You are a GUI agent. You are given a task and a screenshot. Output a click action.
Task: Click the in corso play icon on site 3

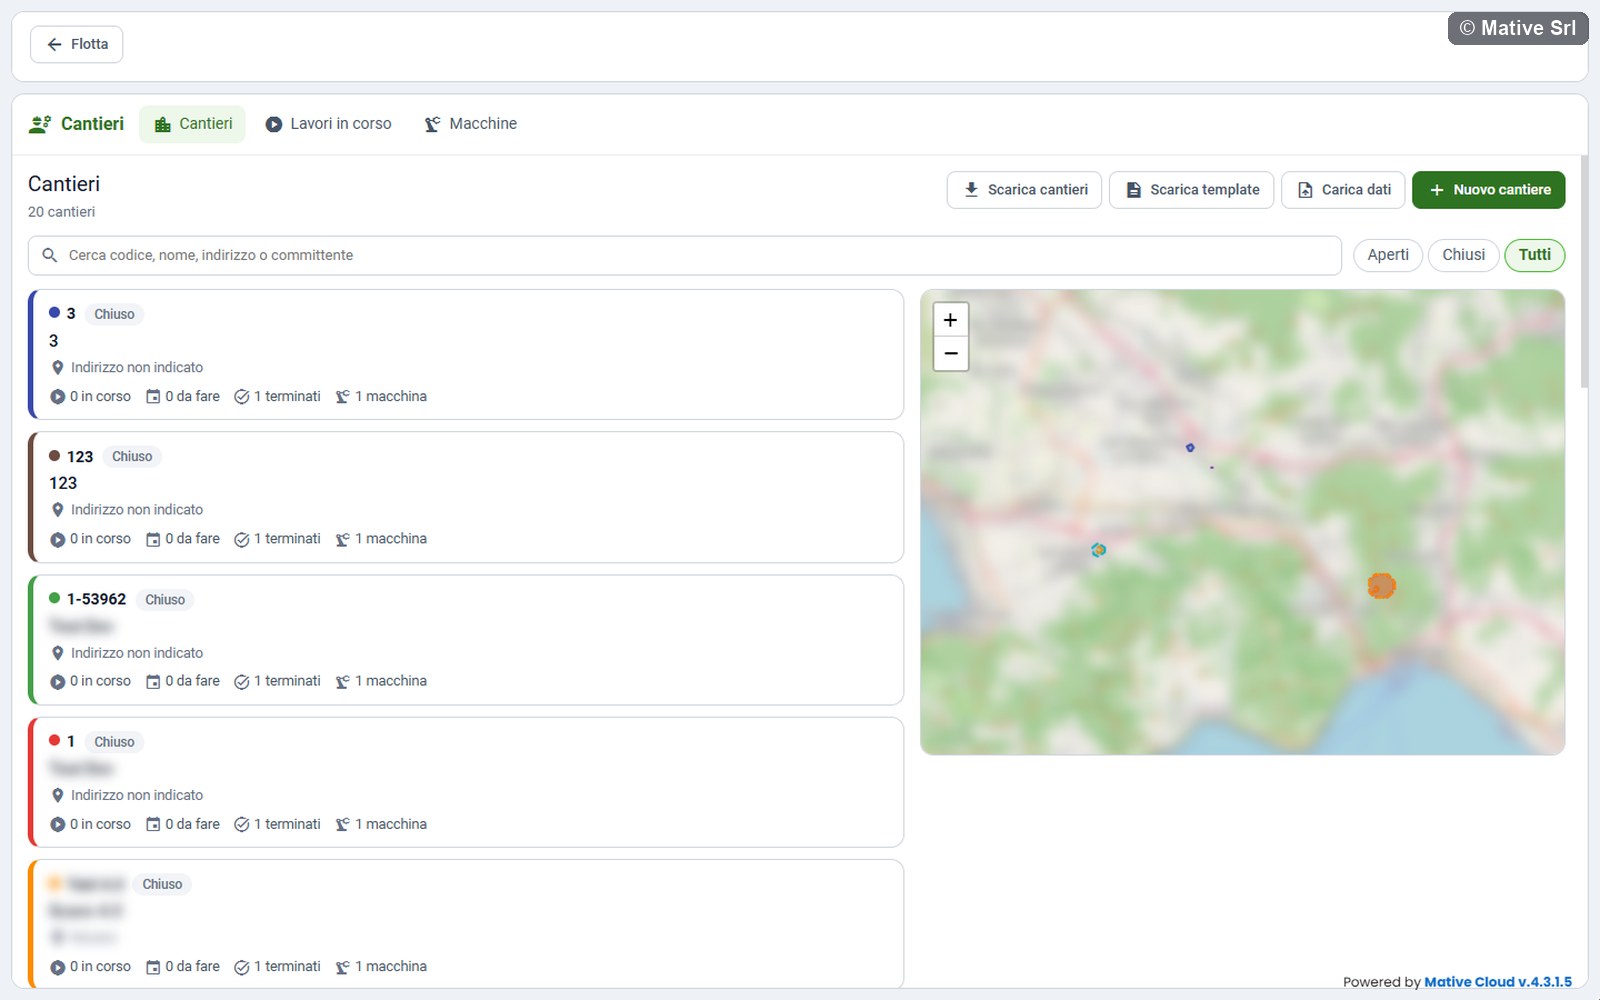coord(58,397)
